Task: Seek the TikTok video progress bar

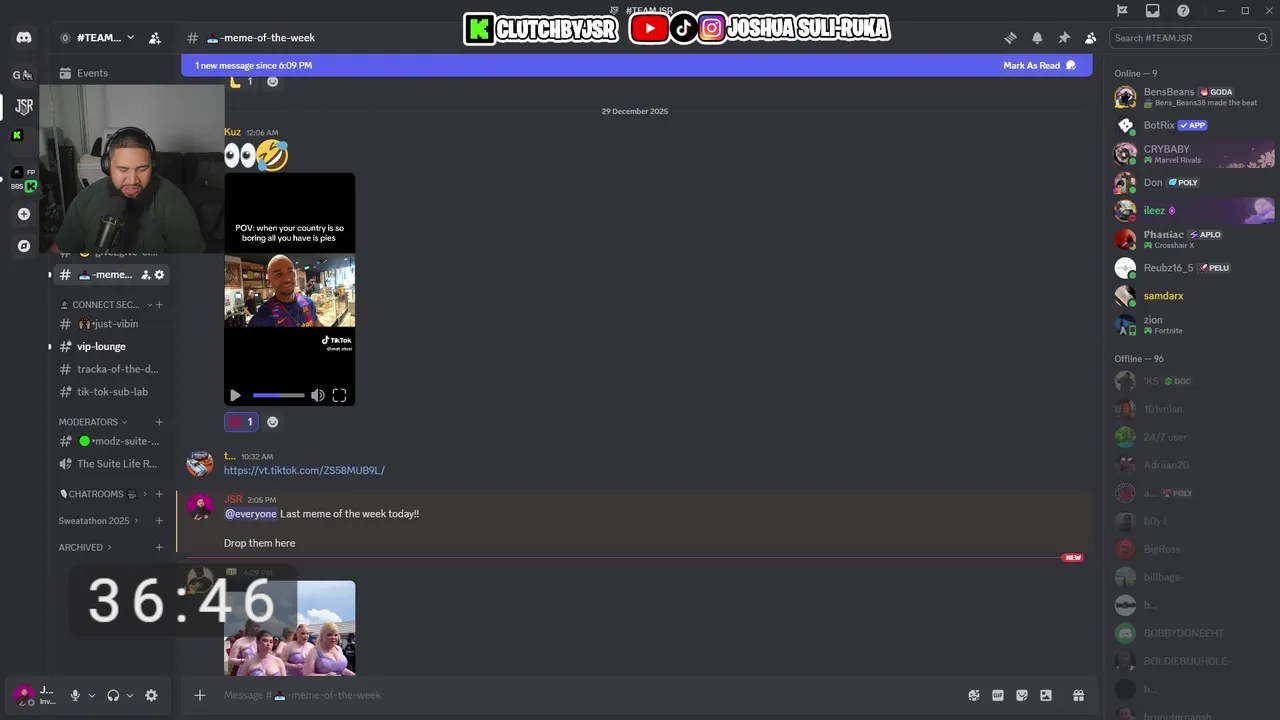Action: (x=278, y=395)
